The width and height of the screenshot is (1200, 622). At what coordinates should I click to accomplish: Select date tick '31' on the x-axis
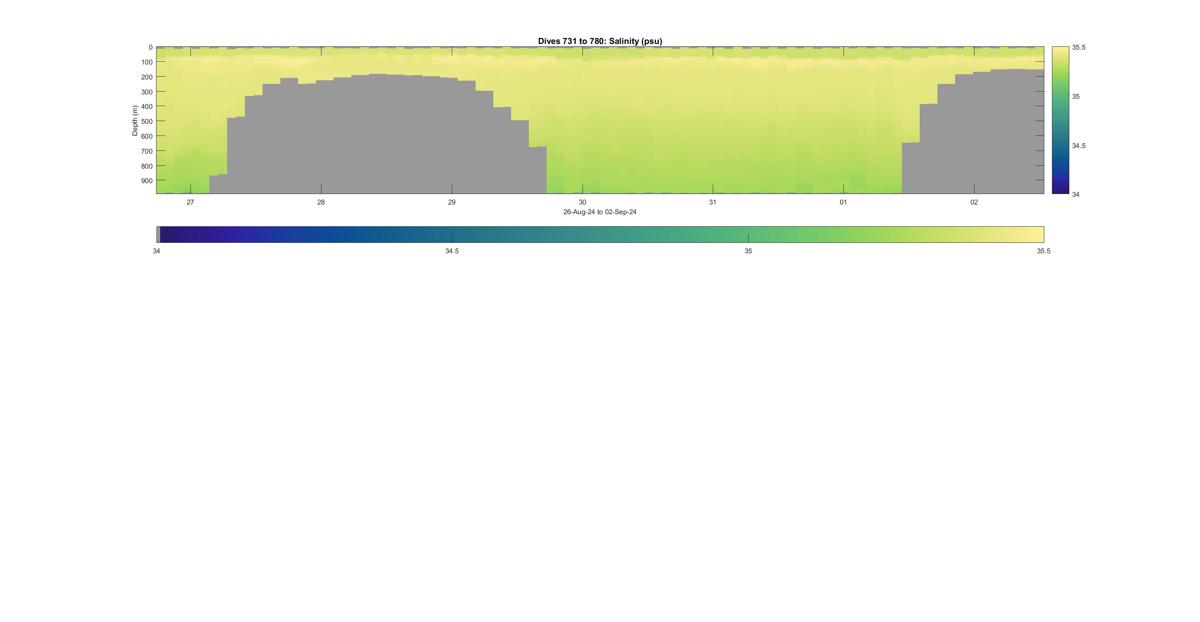pos(713,202)
